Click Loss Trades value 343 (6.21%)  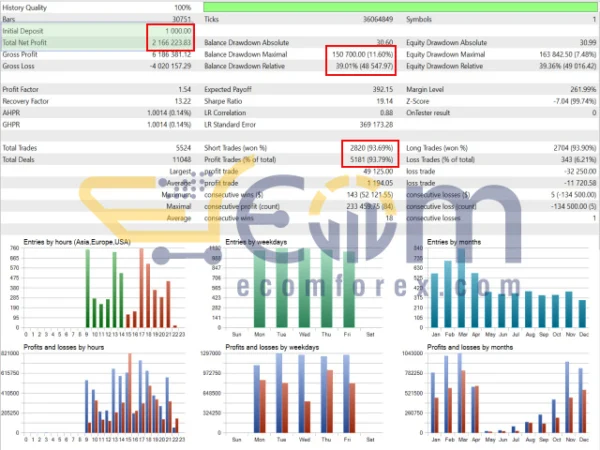579,160
